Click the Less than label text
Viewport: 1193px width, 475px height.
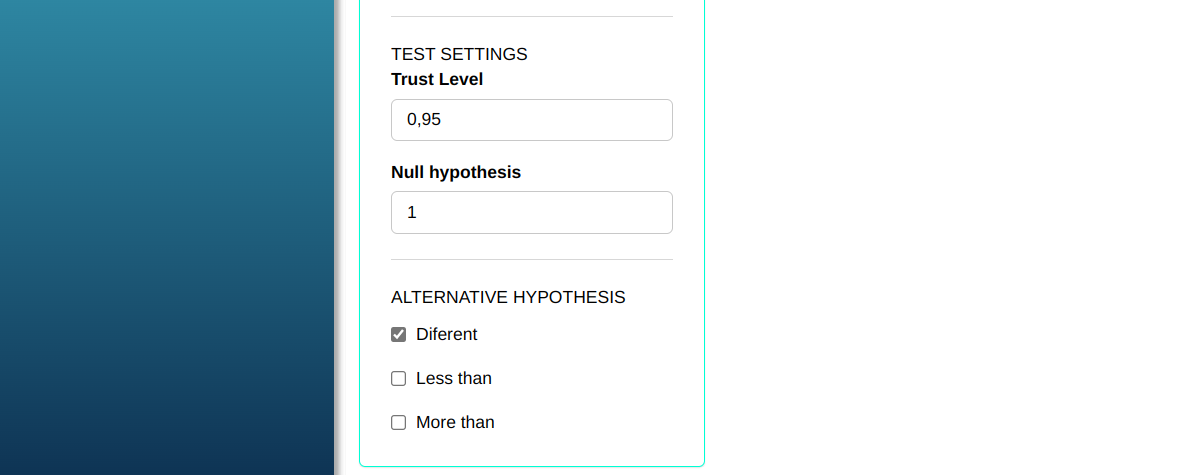click(x=454, y=378)
